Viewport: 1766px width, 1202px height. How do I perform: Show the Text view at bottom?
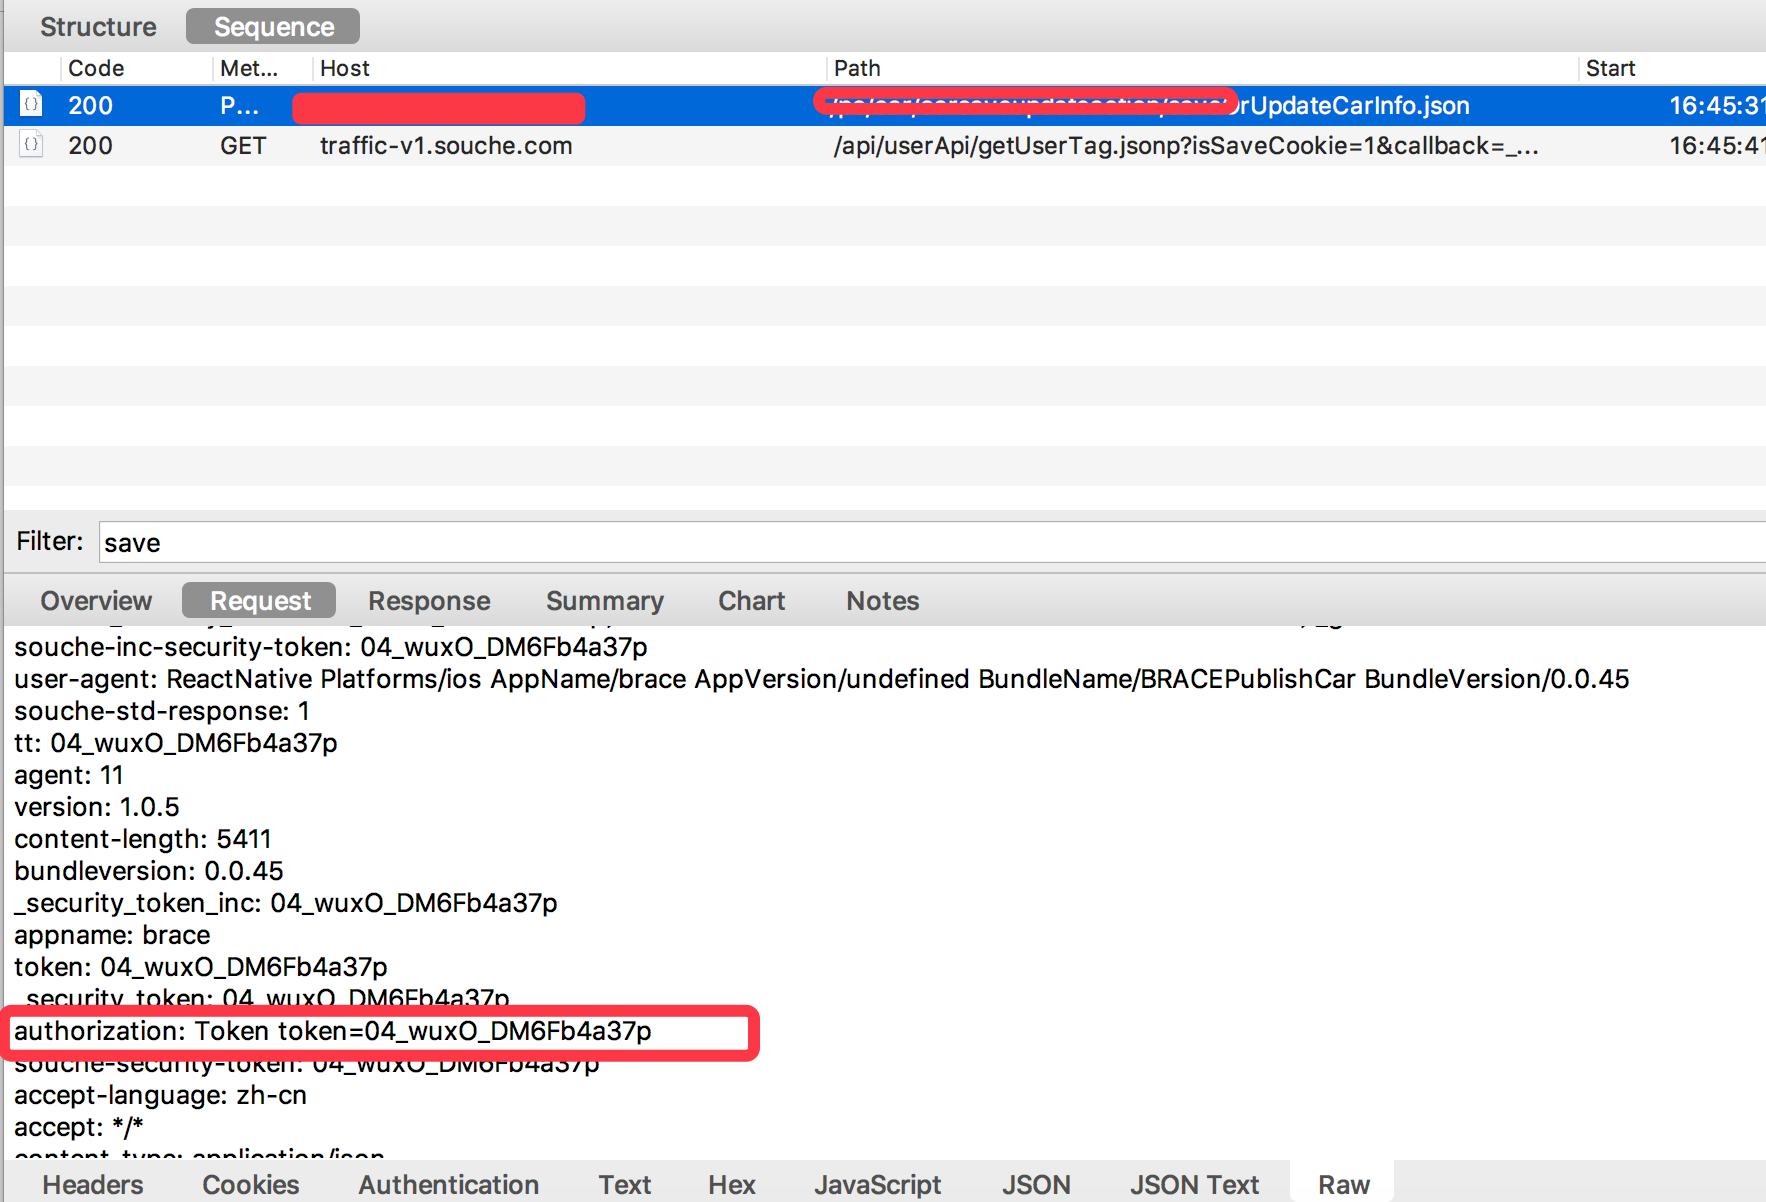[625, 1185]
